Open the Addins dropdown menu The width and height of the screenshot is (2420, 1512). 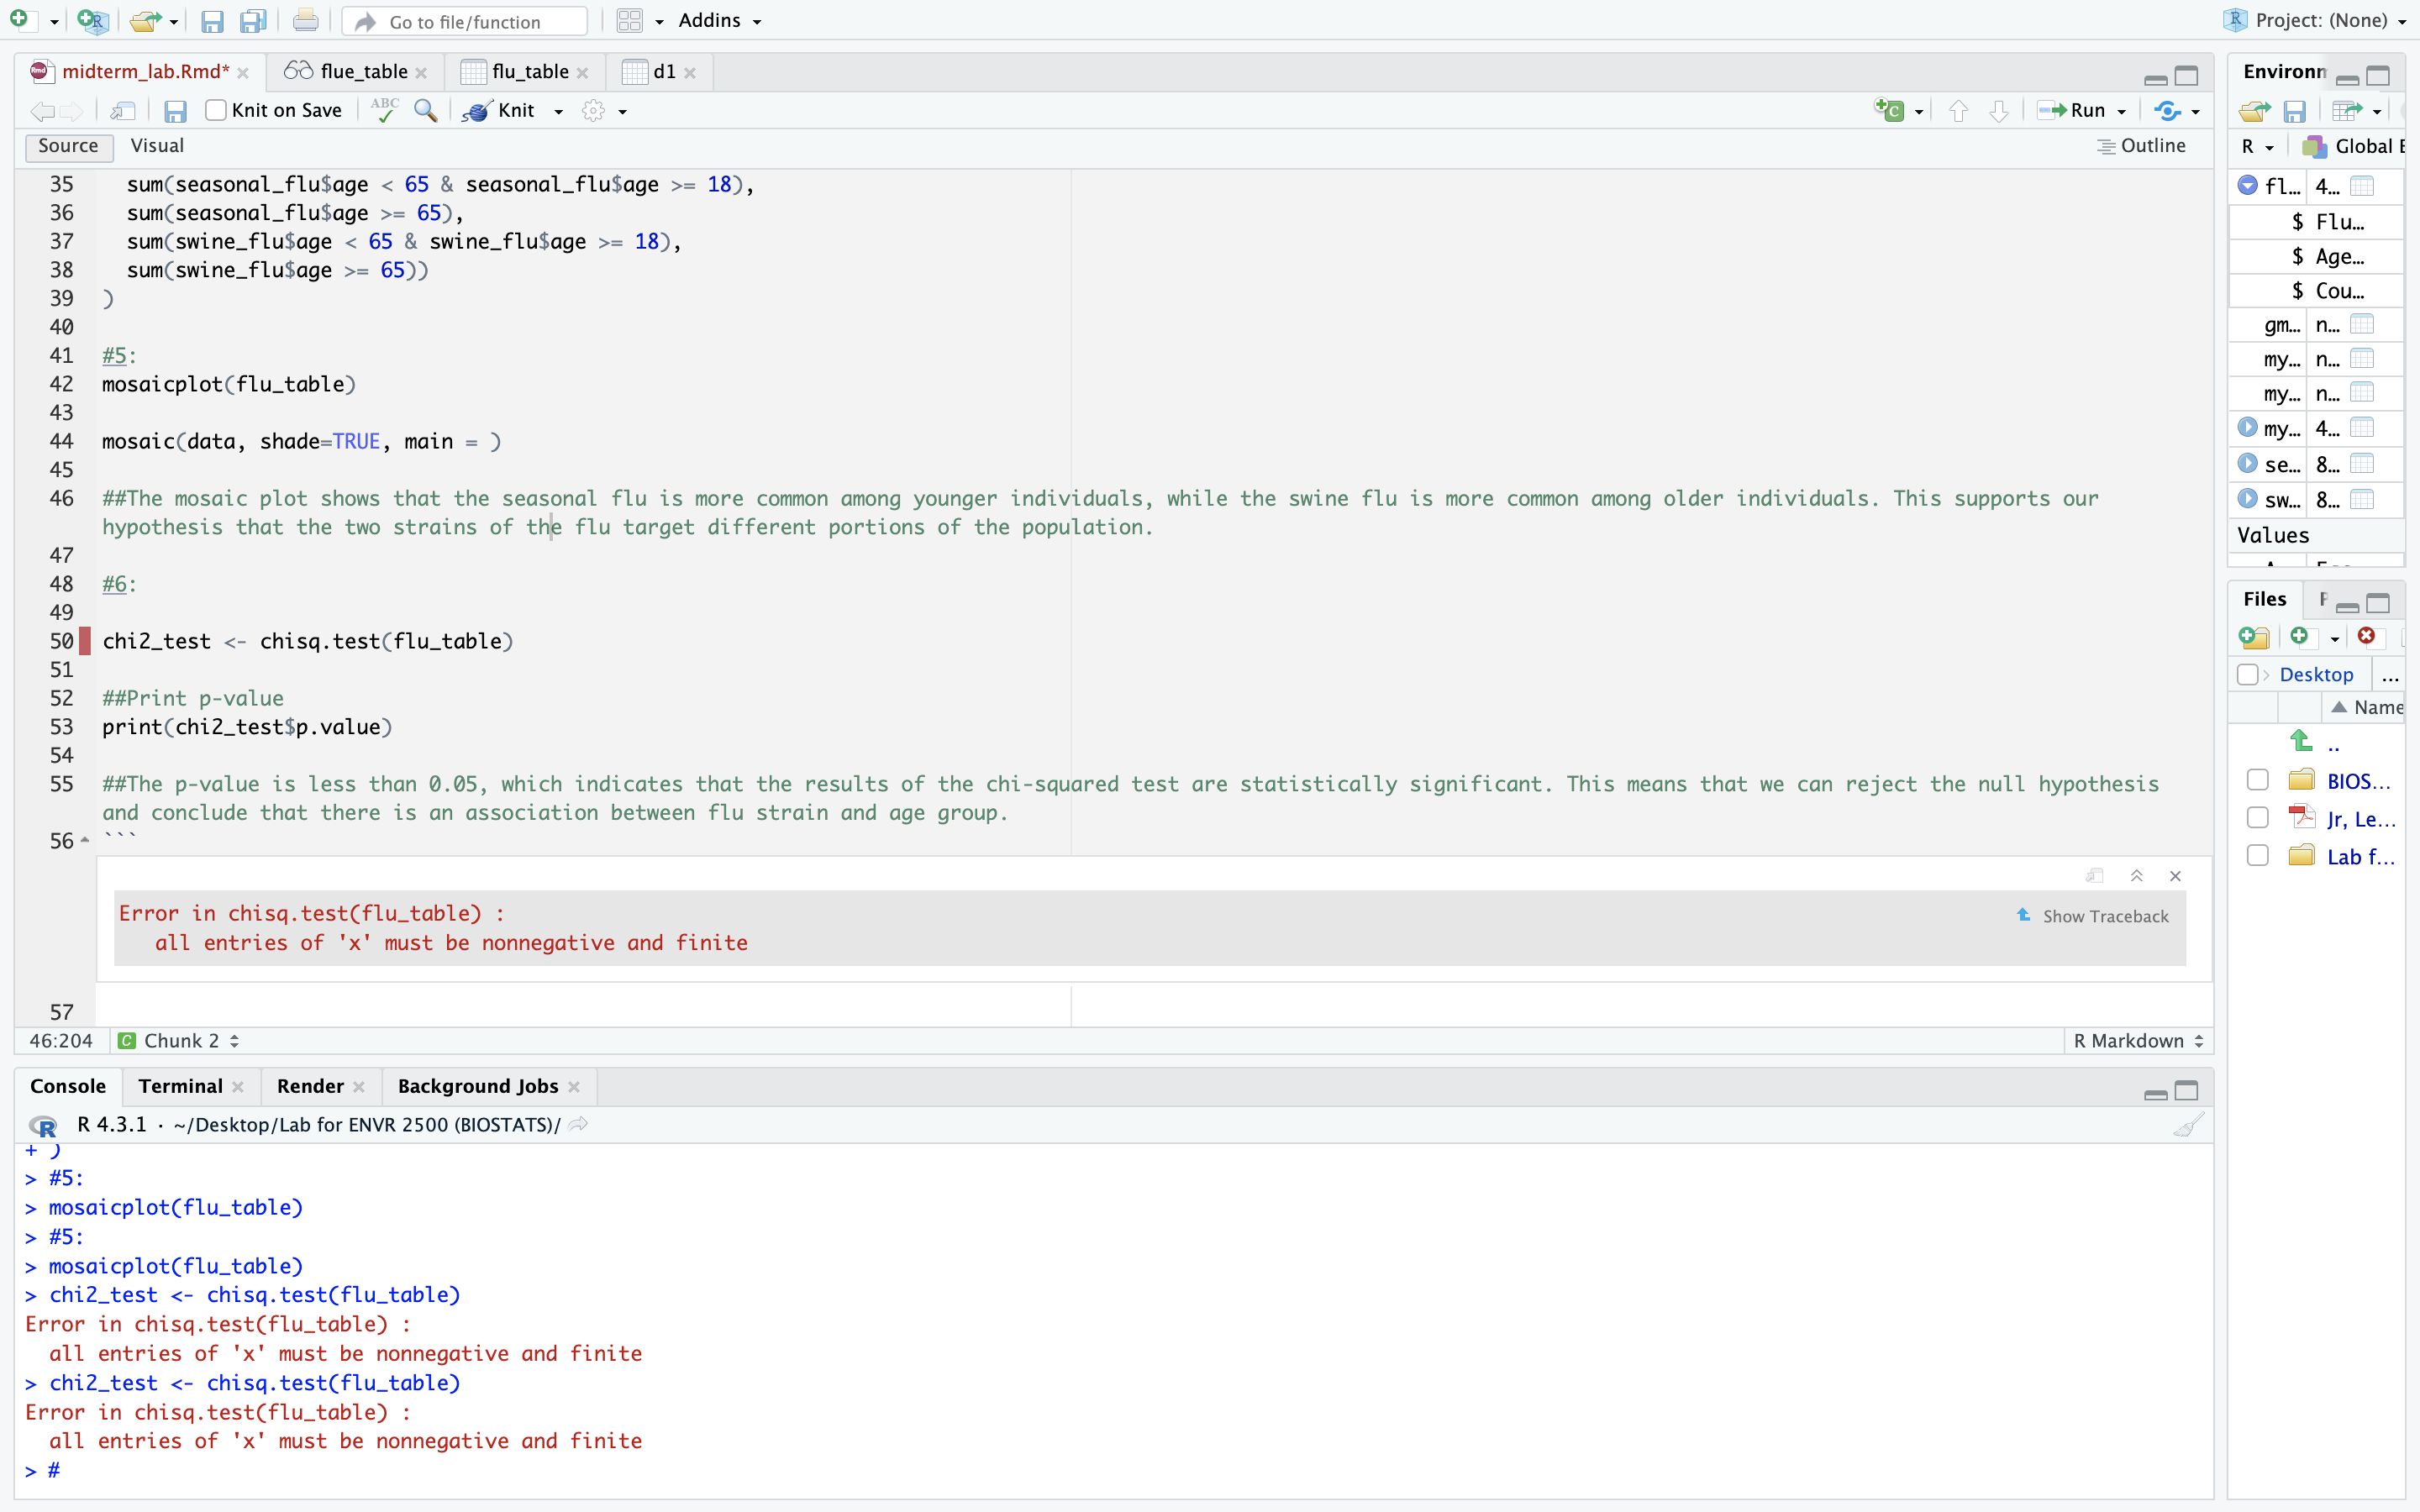pos(719,21)
